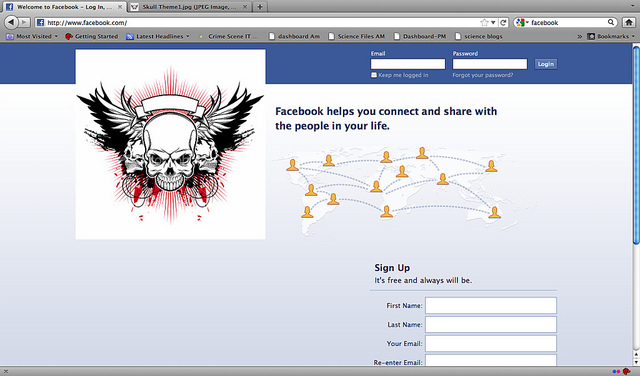The height and width of the screenshot is (376, 640).
Task: Open a new tab with the plus button
Action: pyautogui.click(x=260, y=7)
